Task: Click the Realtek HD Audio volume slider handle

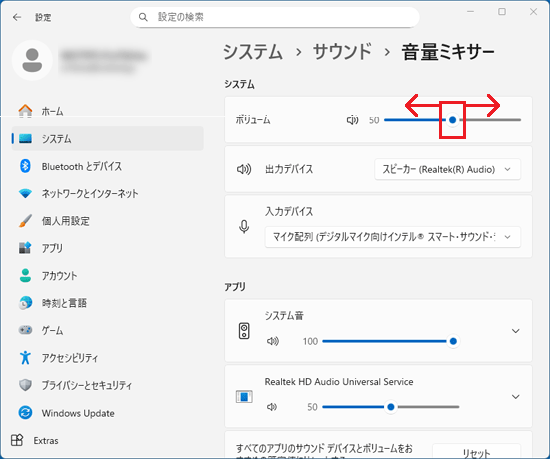Action: click(x=391, y=407)
